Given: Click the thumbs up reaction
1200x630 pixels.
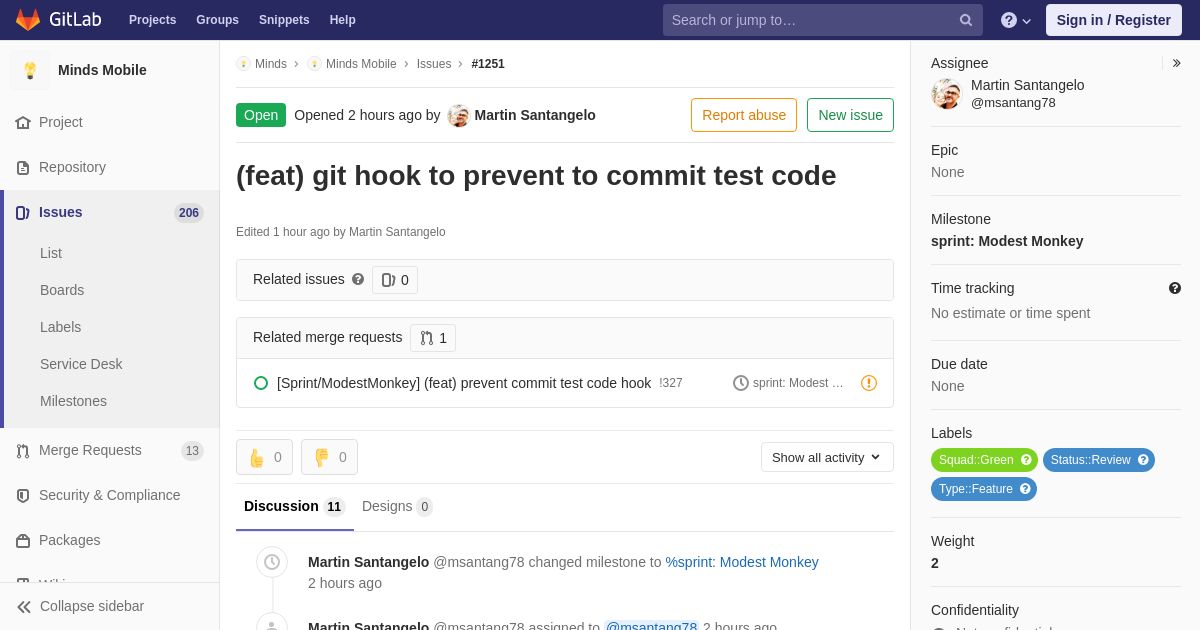Looking at the screenshot, I should pyautogui.click(x=264, y=457).
